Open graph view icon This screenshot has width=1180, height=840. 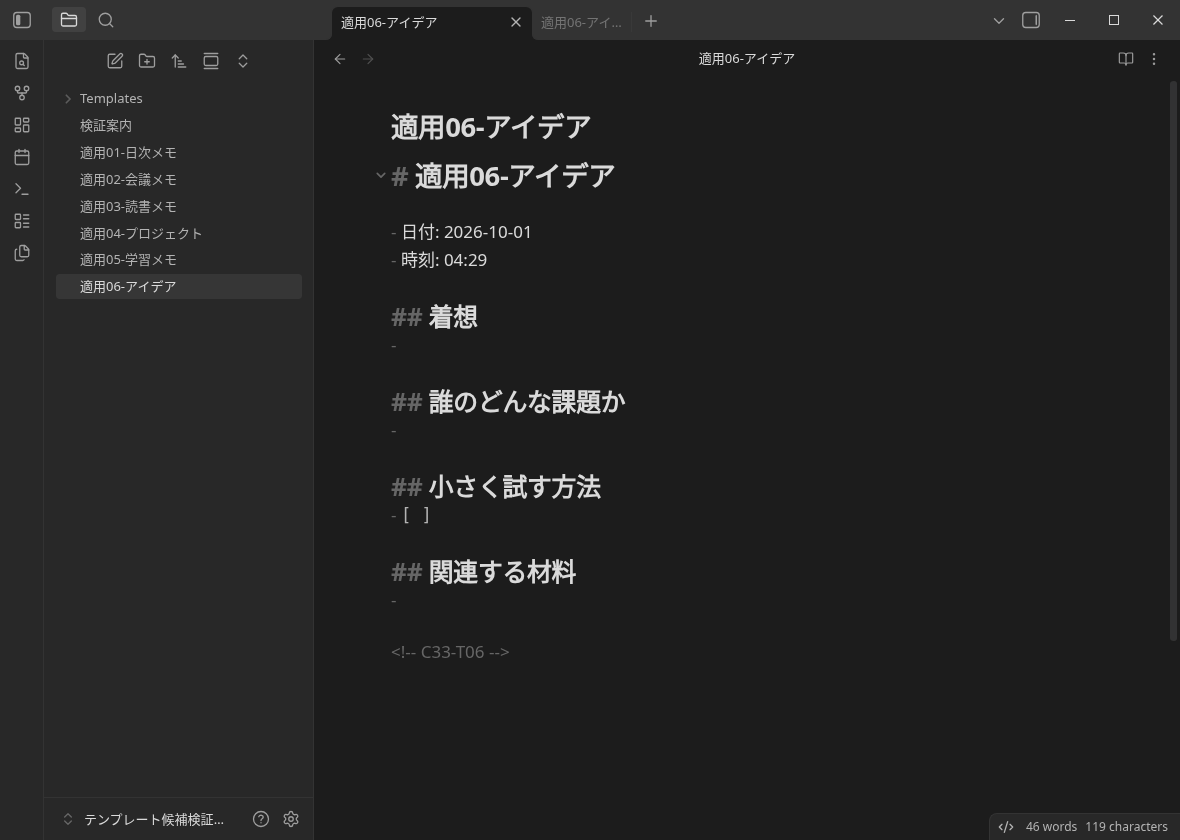[x=22, y=93]
